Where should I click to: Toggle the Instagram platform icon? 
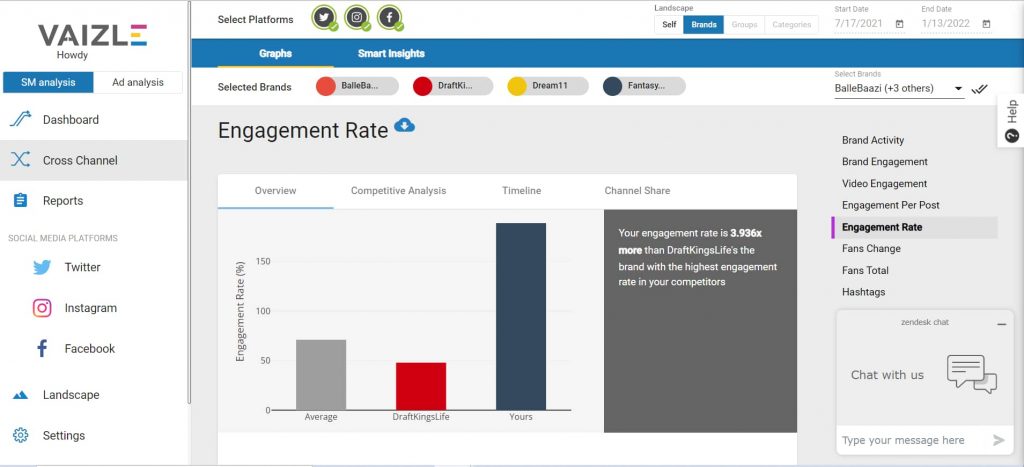click(x=357, y=18)
